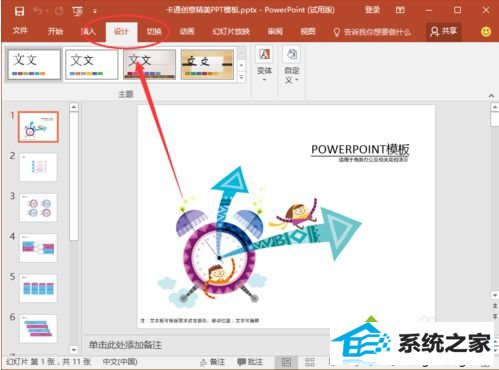Toggle the 备注 notes pane
The image size is (499, 370).
(x=212, y=362)
